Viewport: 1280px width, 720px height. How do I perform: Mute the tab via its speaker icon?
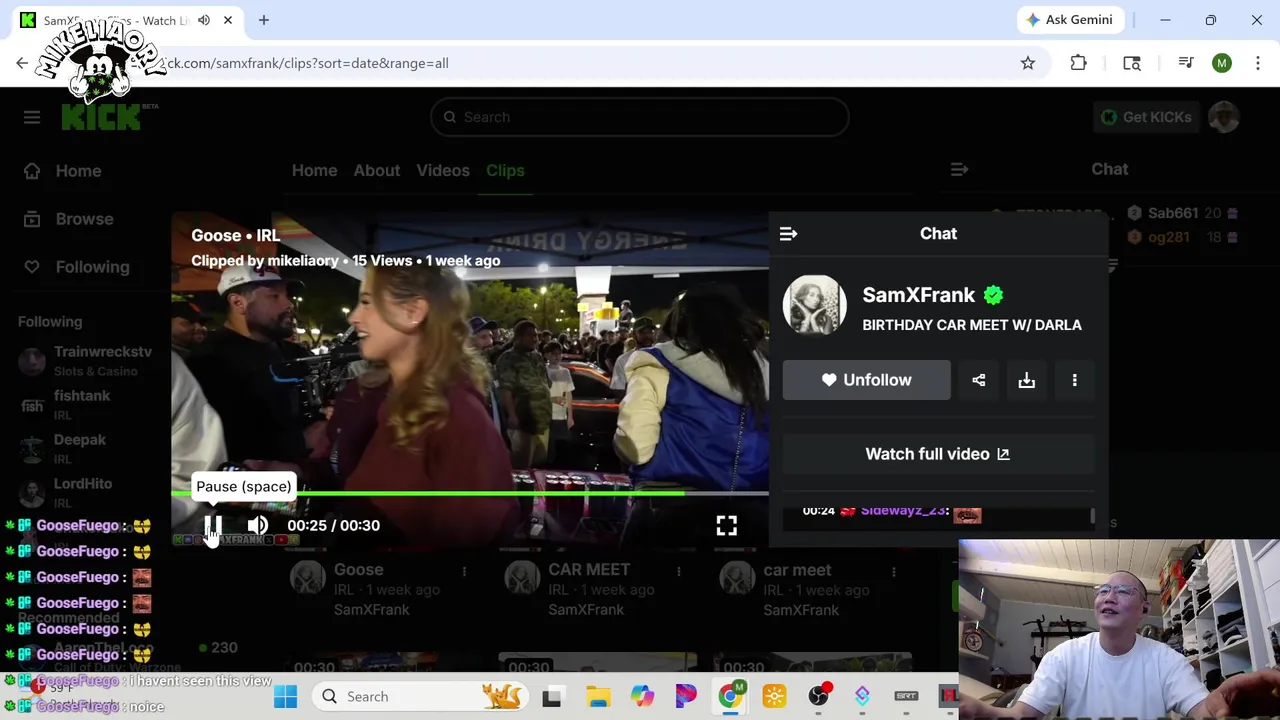pos(204,20)
